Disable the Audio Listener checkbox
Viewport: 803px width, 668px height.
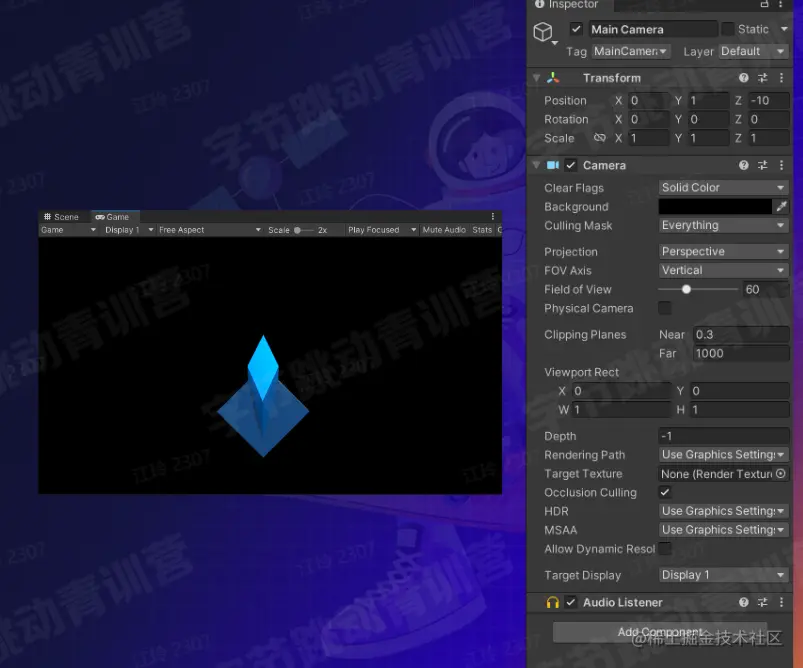pos(570,602)
